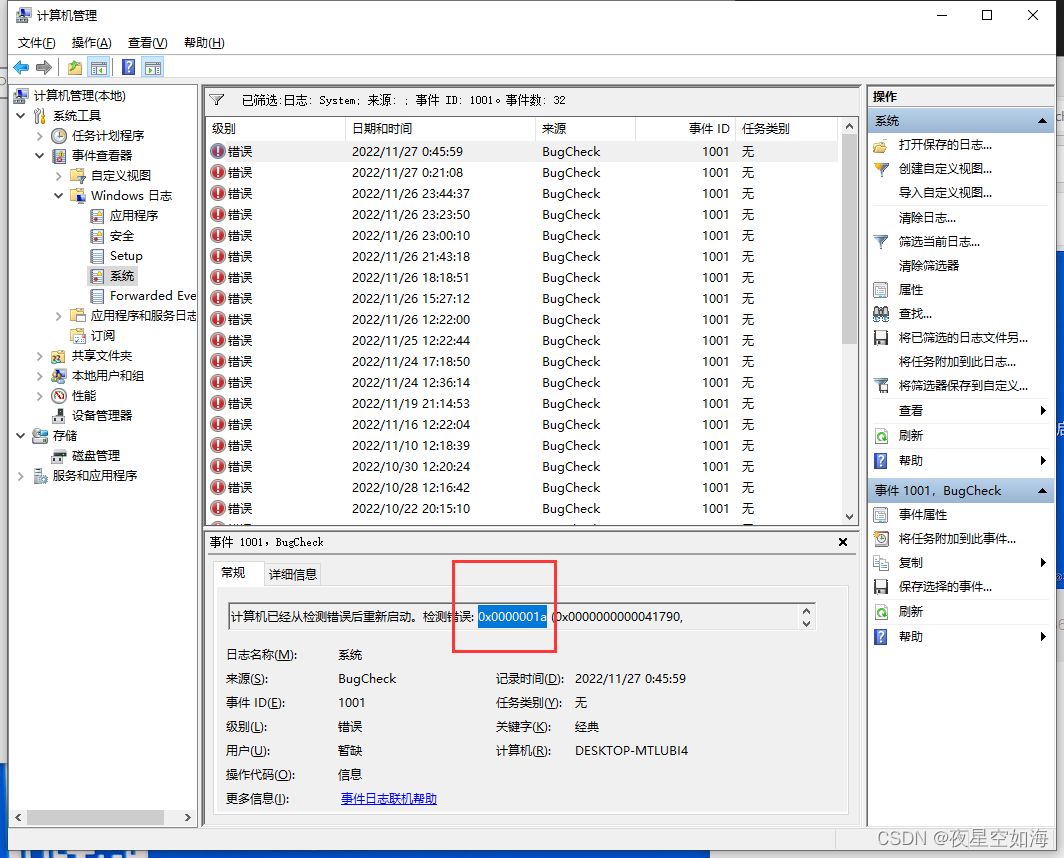
Task: Click 刷新 under the 系统 actions
Action: (x=911, y=435)
